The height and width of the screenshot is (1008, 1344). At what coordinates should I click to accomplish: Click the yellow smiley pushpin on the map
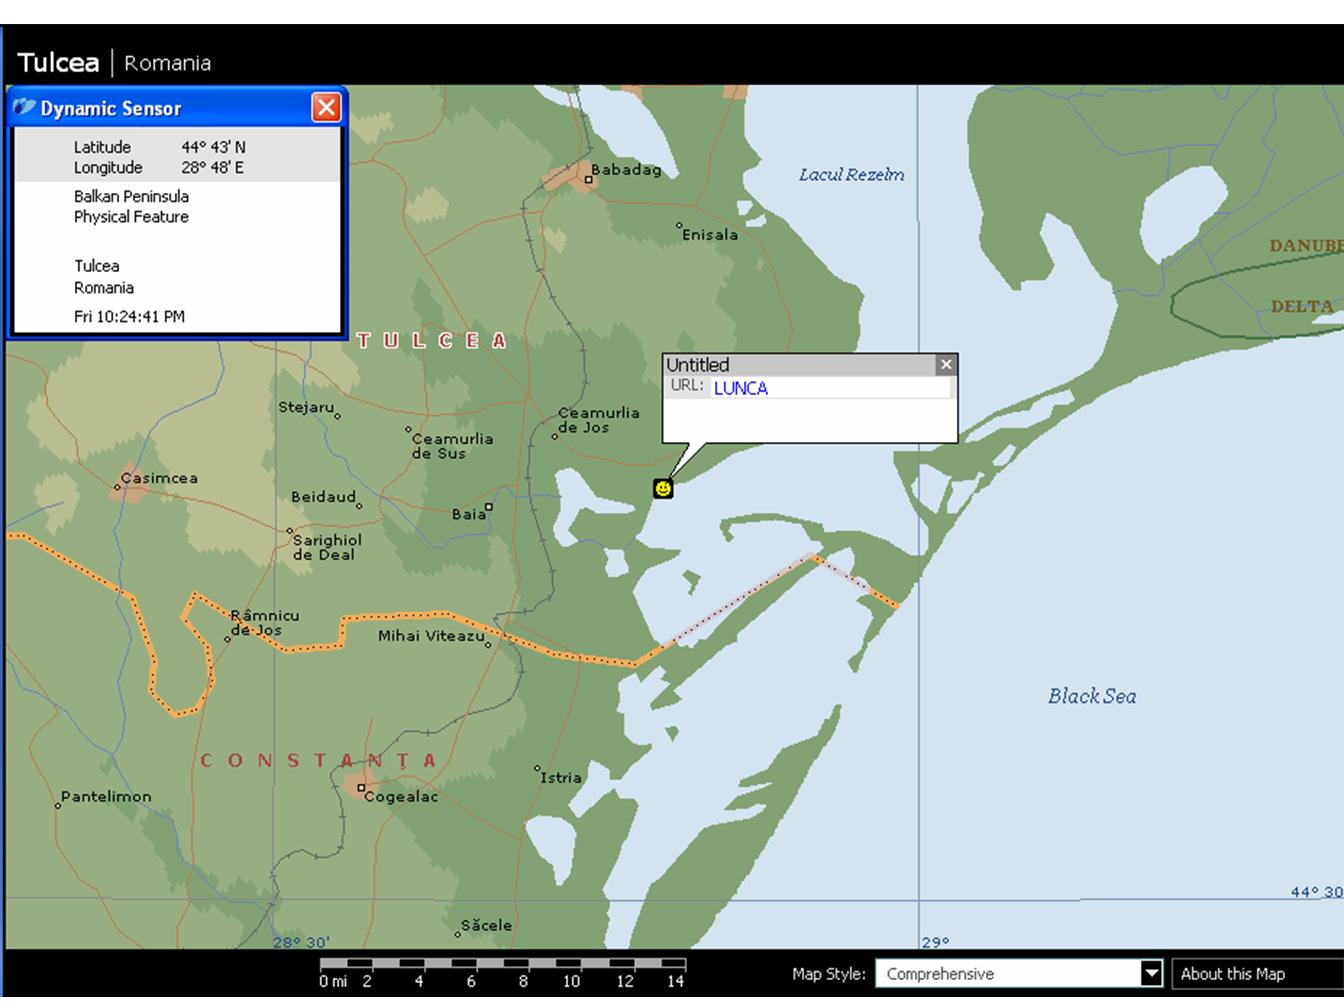[x=662, y=488]
